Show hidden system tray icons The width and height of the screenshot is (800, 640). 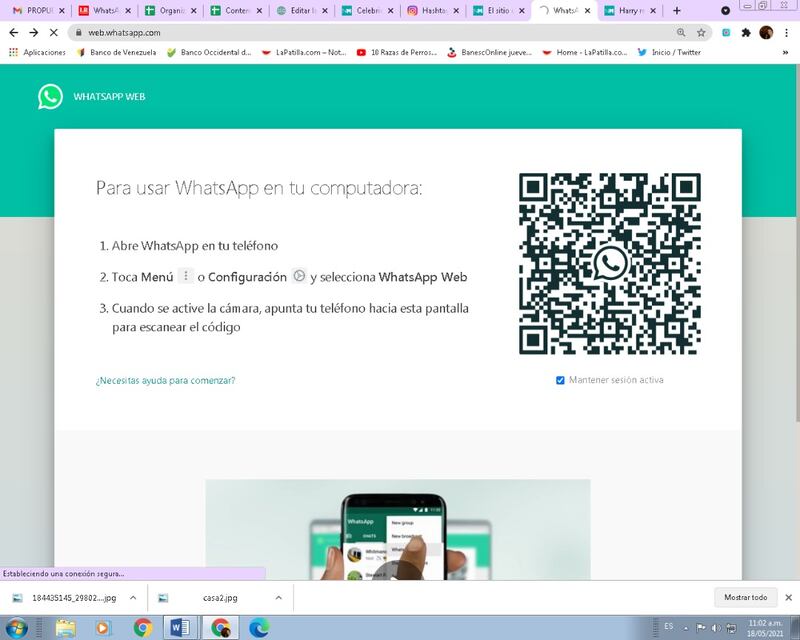(686, 628)
